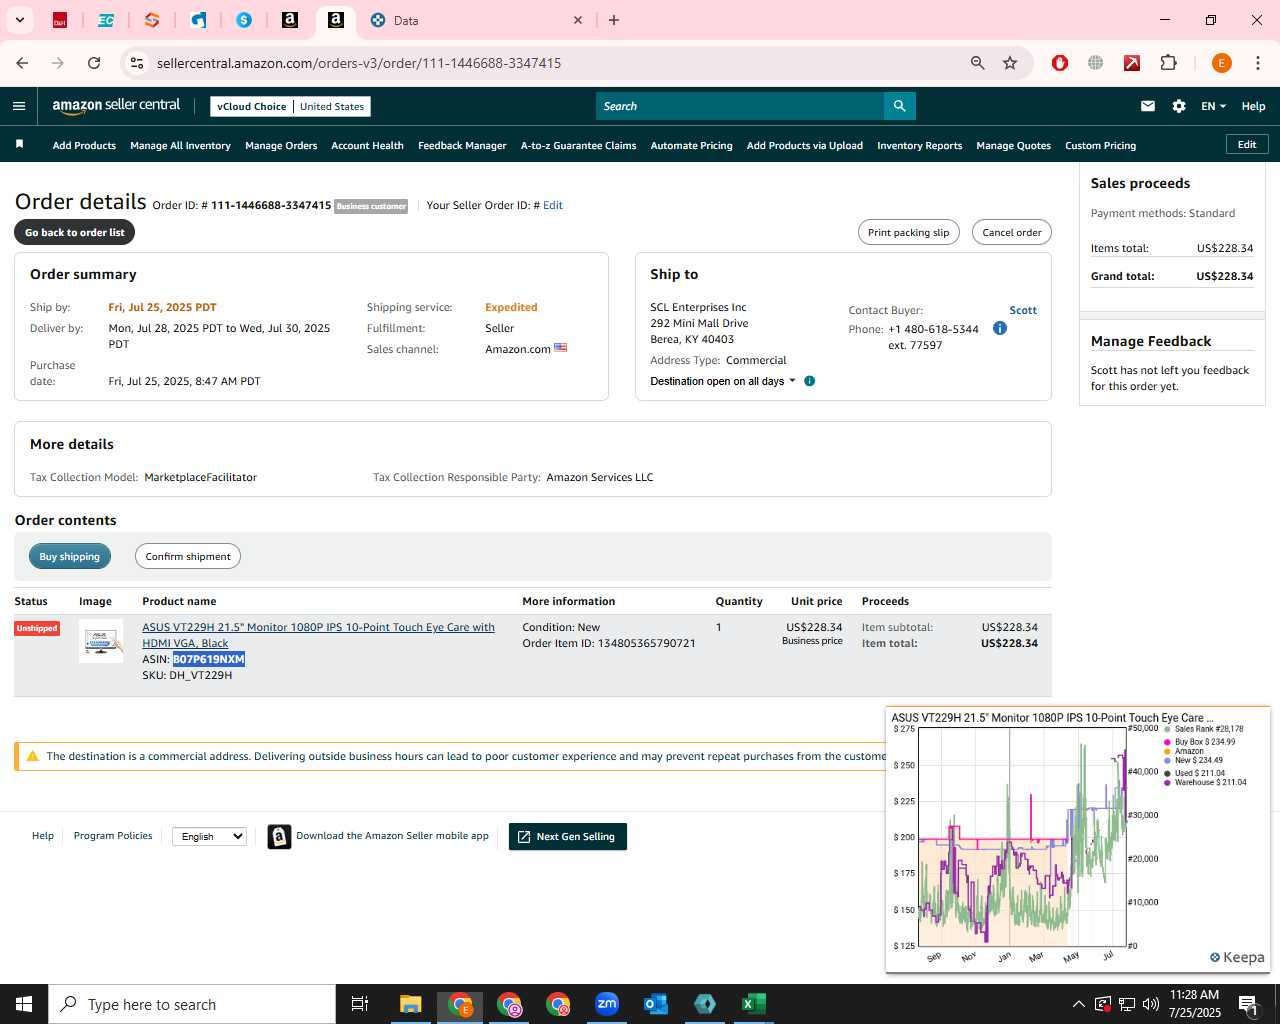Image resolution: width=1280 pixels, height=1024 pixels.
Task: Click the red Adobe Acrobat extension icon
Action: pos(1132,63)
